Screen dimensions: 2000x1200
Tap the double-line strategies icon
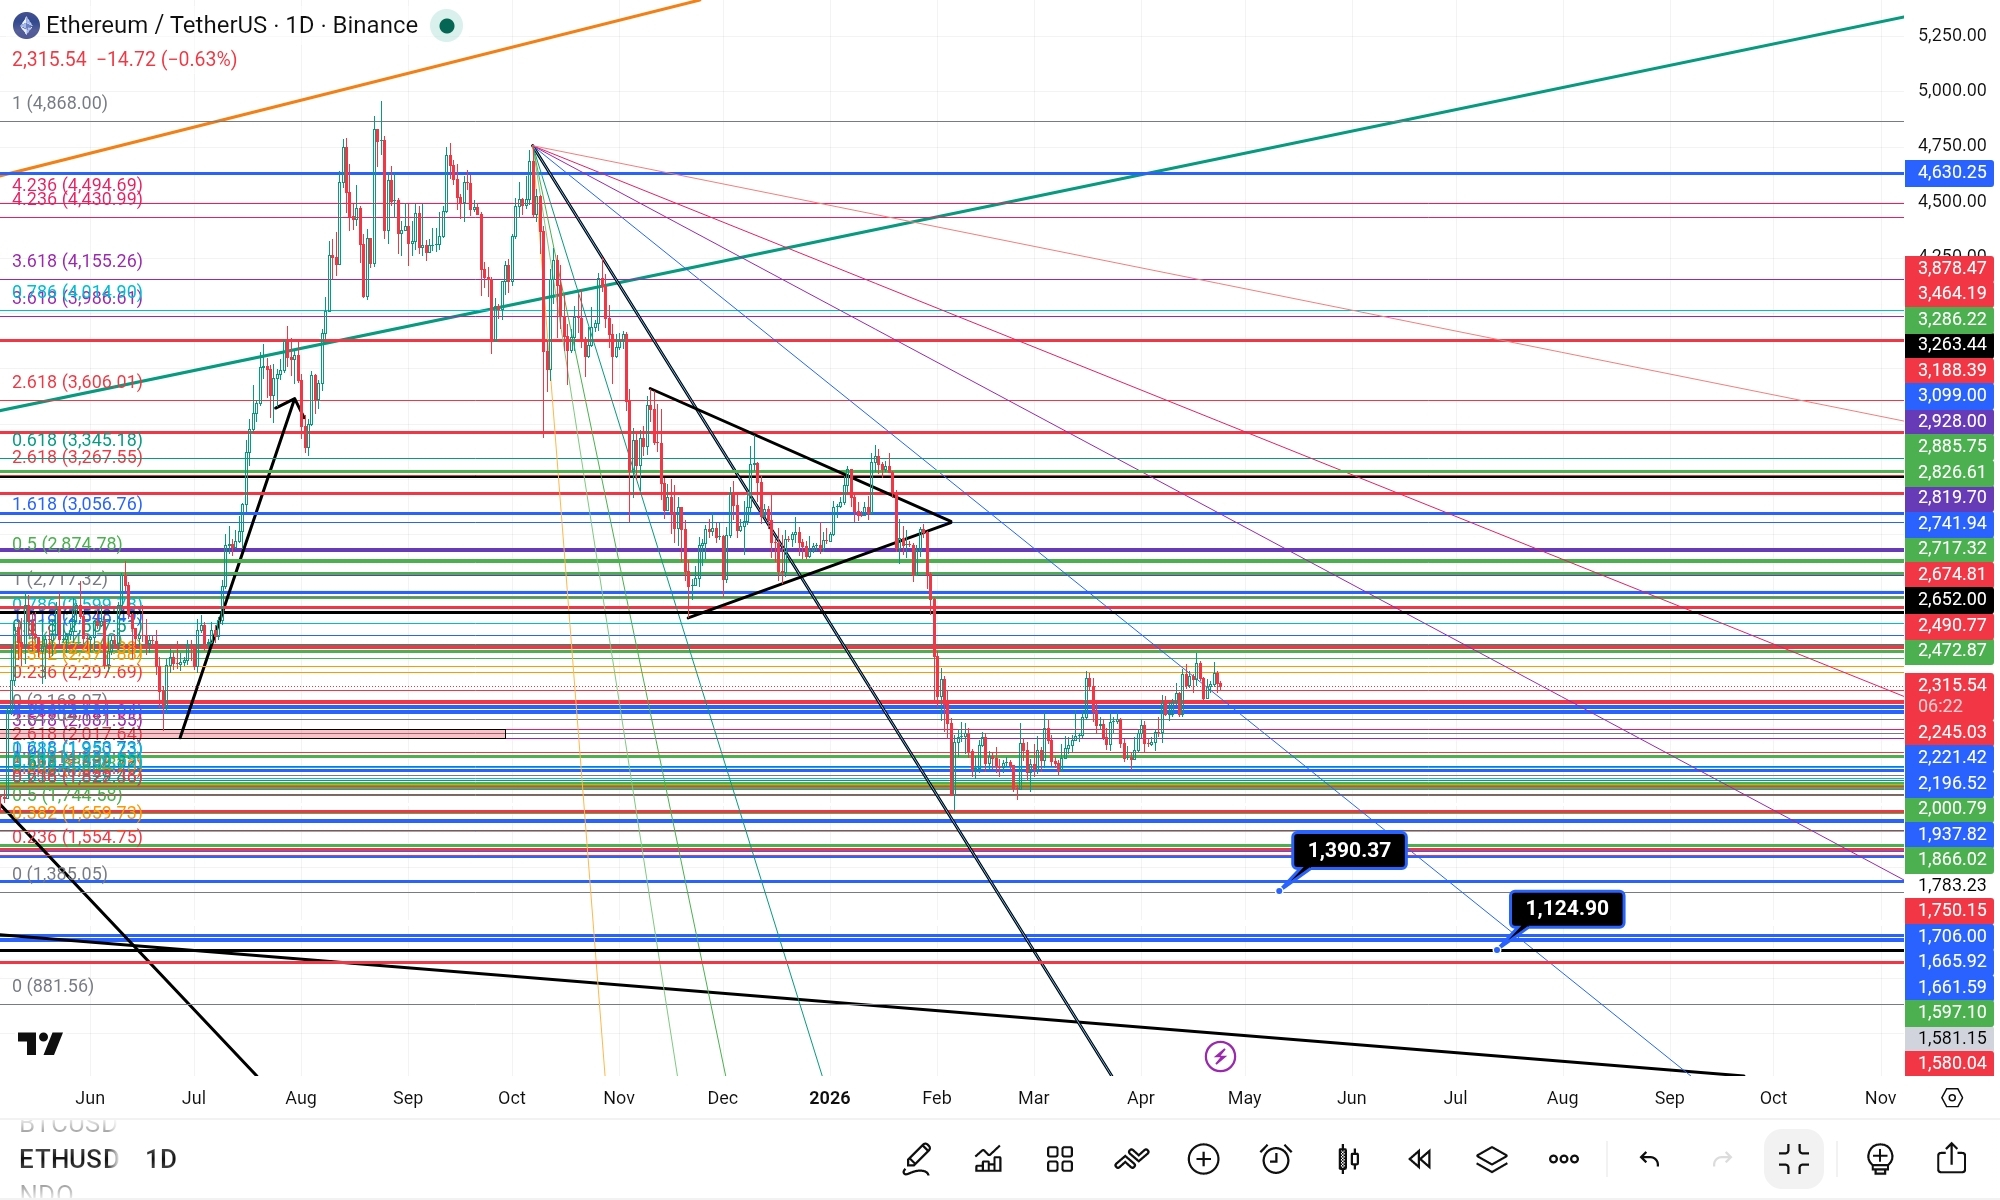tap(1132, 1159)
